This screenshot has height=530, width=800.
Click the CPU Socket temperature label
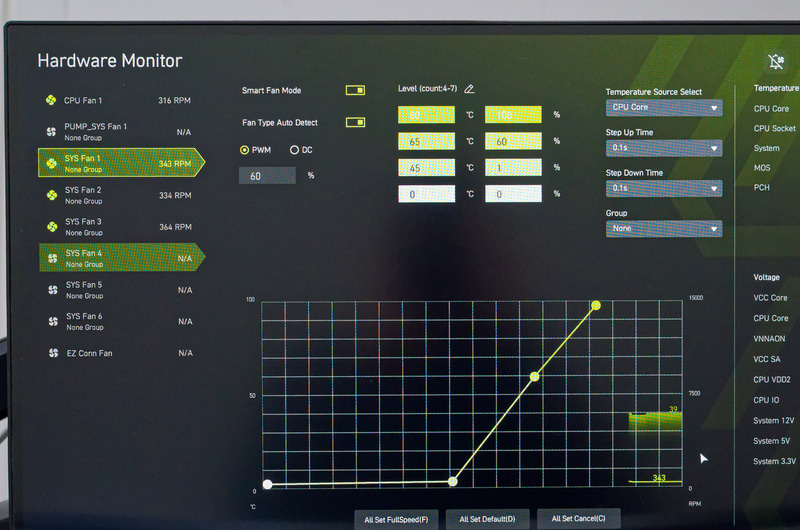point(774,128)
